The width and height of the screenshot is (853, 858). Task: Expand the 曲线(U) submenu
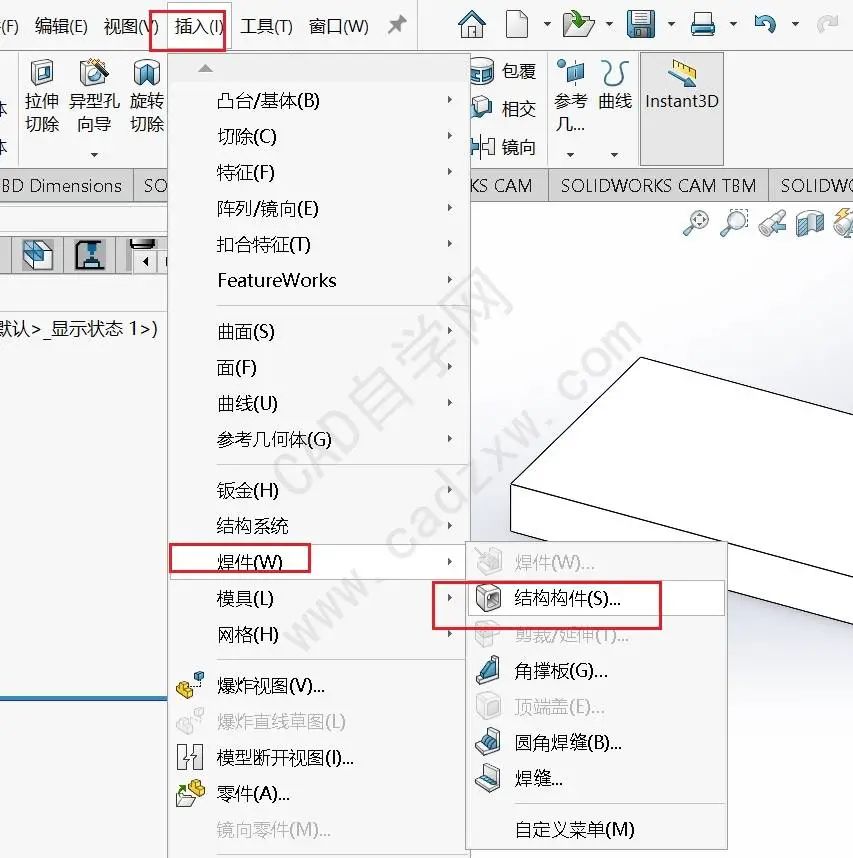320,403
